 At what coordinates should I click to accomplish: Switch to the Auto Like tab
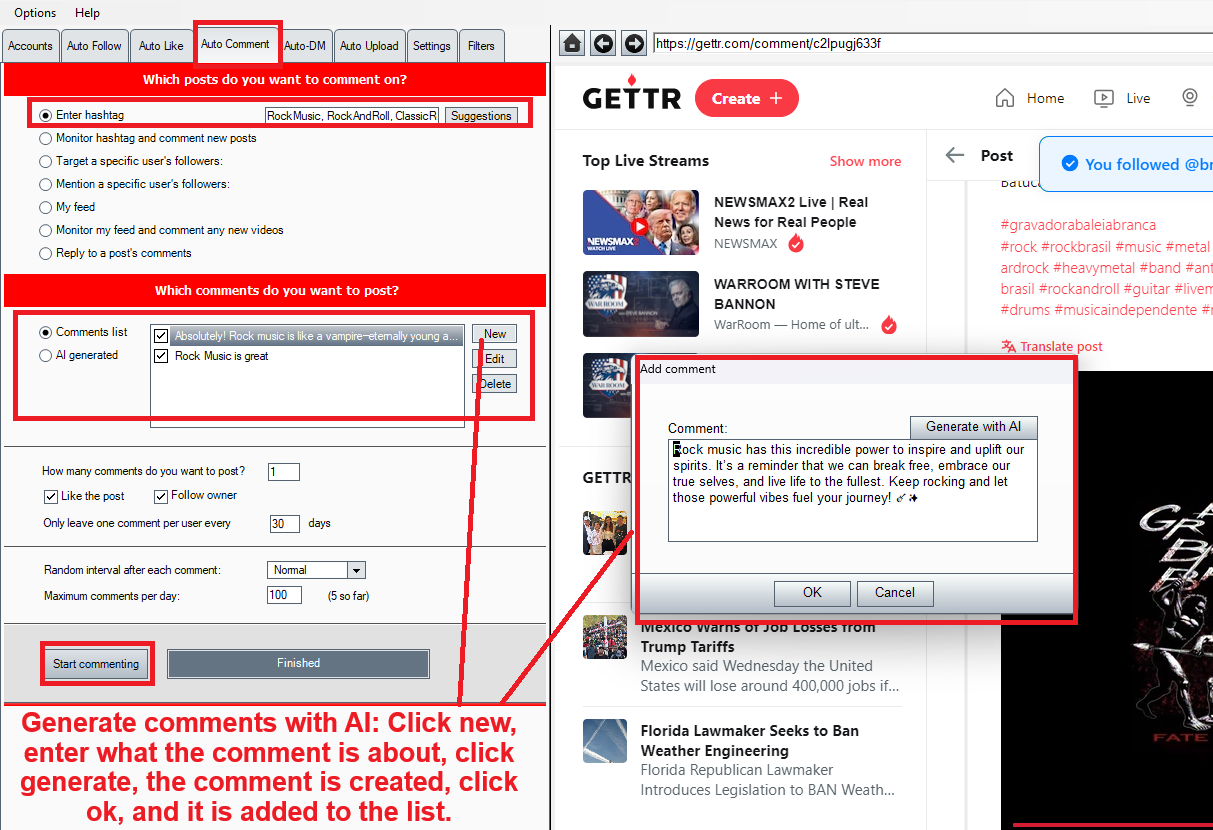tap(161, 46)
